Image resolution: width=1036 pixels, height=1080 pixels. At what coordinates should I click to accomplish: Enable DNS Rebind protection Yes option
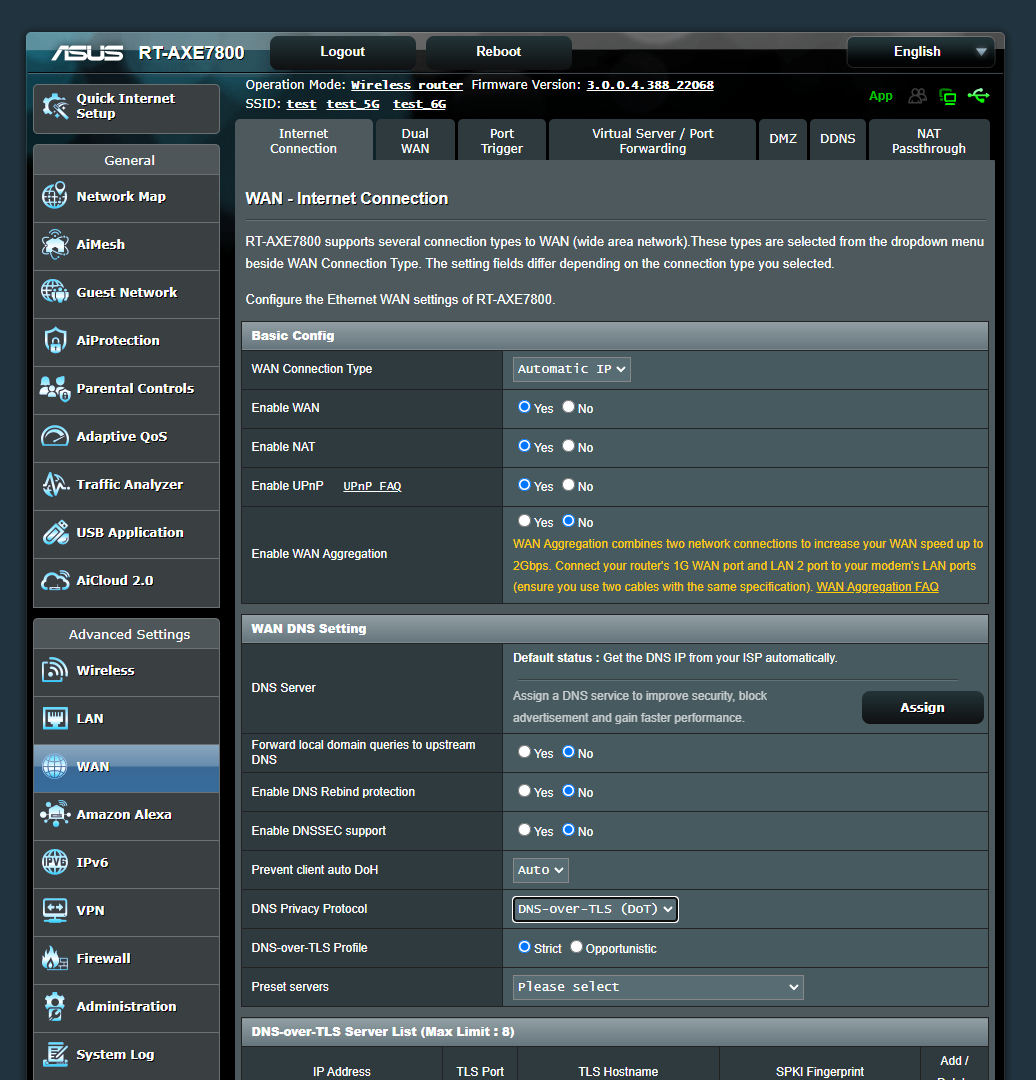point(524,791)
